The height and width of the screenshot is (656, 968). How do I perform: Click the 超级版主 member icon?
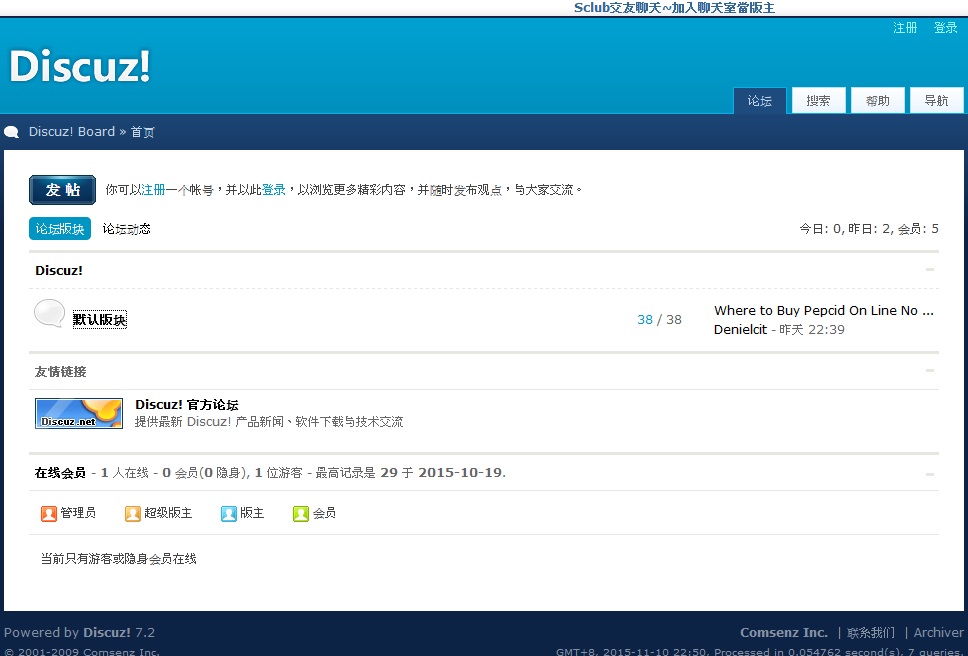(133, 514)
